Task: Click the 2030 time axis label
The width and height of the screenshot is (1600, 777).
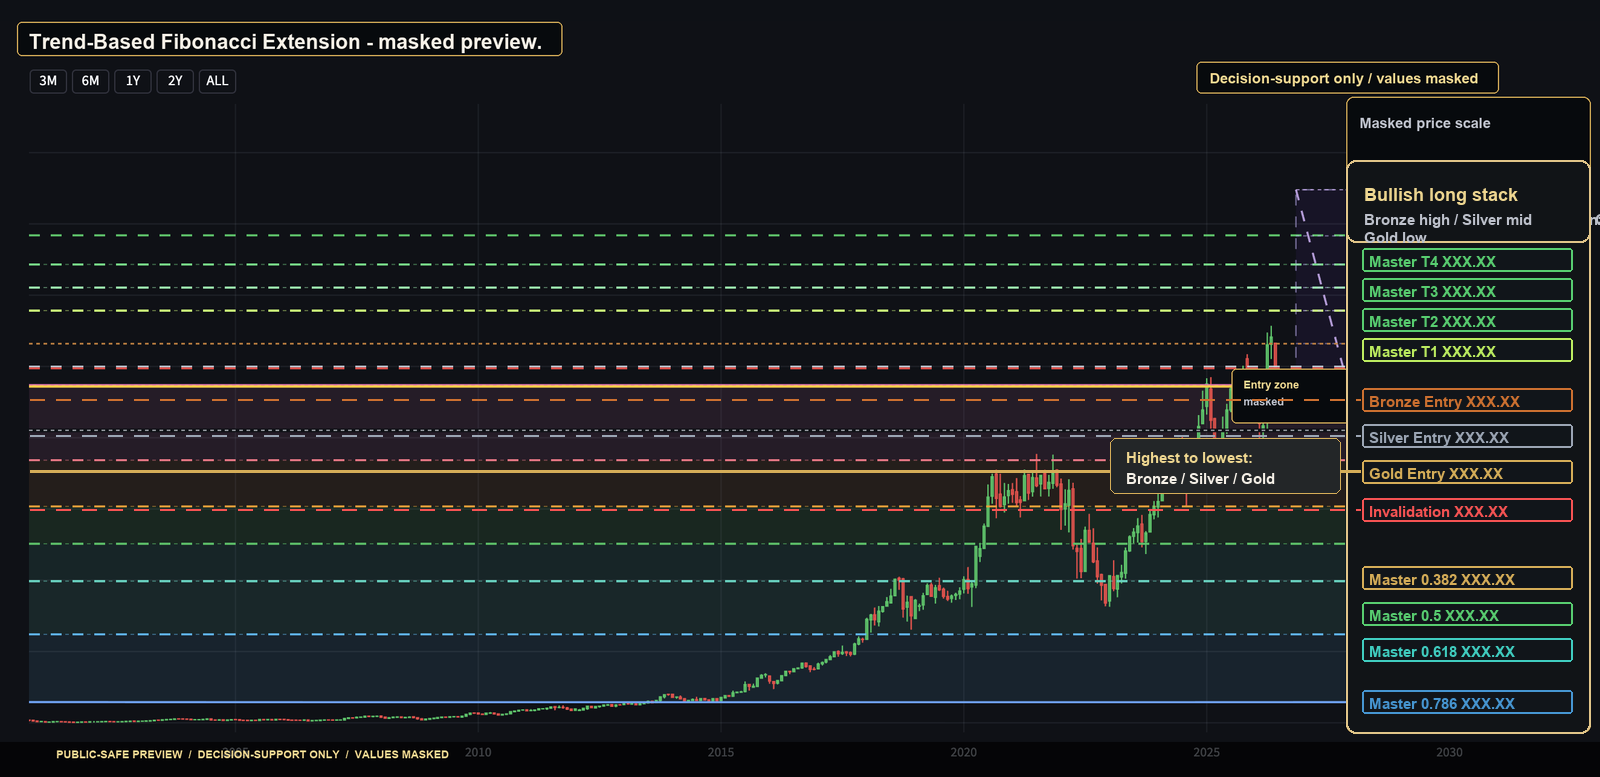Action: point(1449,752)
